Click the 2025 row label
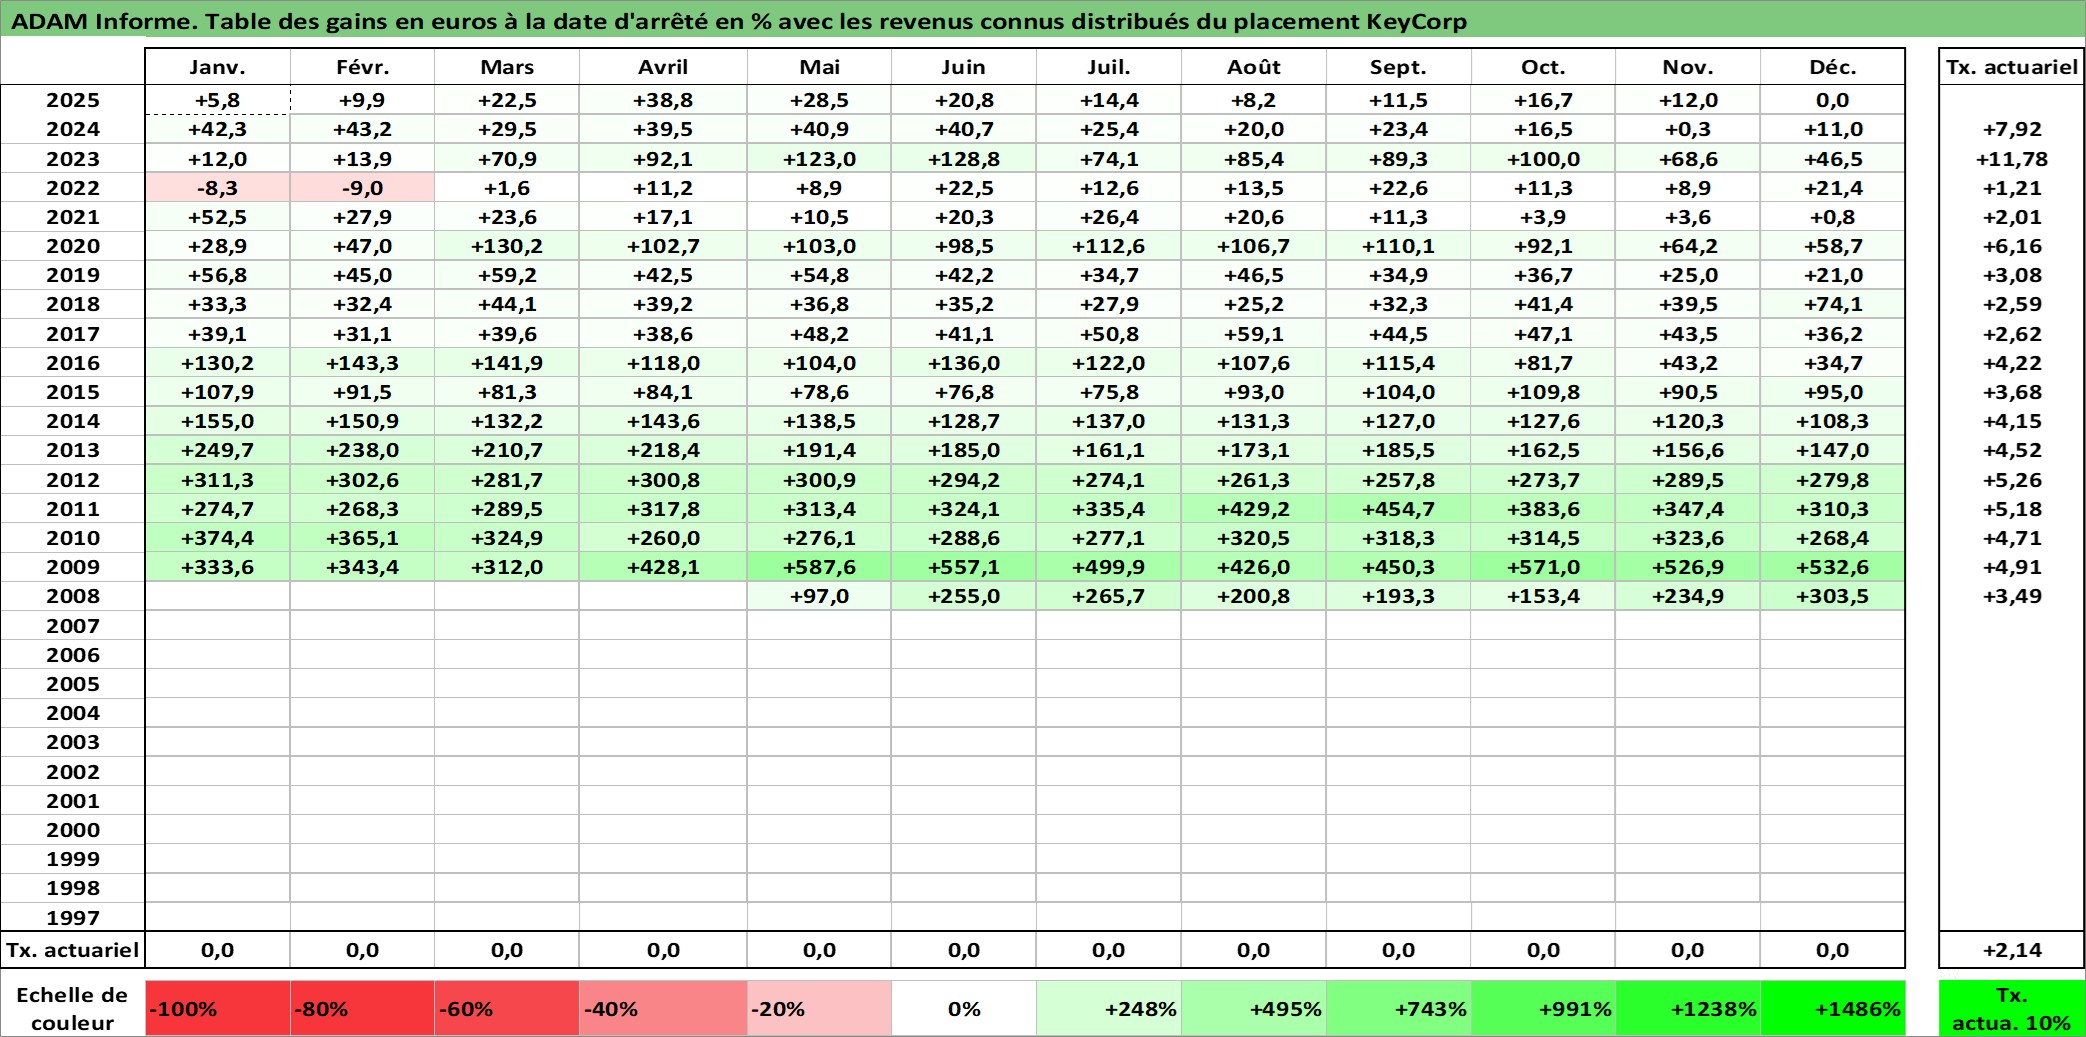This screenshot has width=2086, height=1037. (x=73, y=100)
